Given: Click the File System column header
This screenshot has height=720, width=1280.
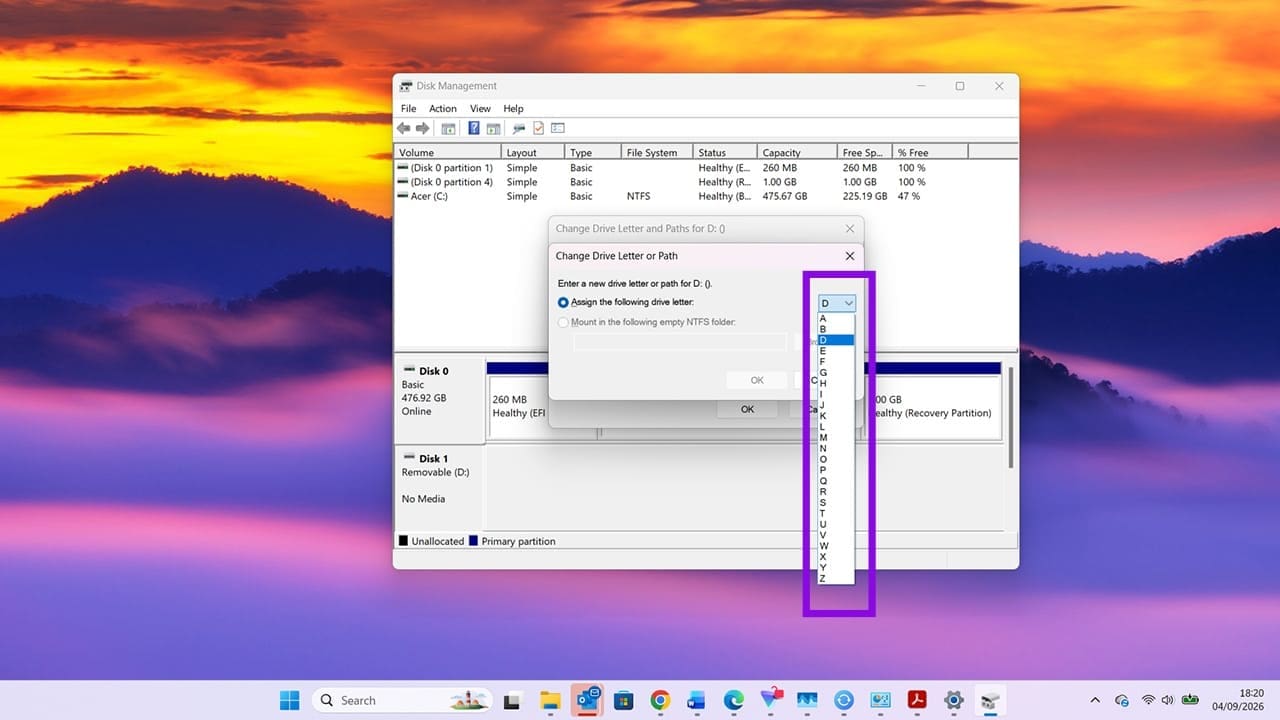Looking at the screenshot, I should click(657, 152).
